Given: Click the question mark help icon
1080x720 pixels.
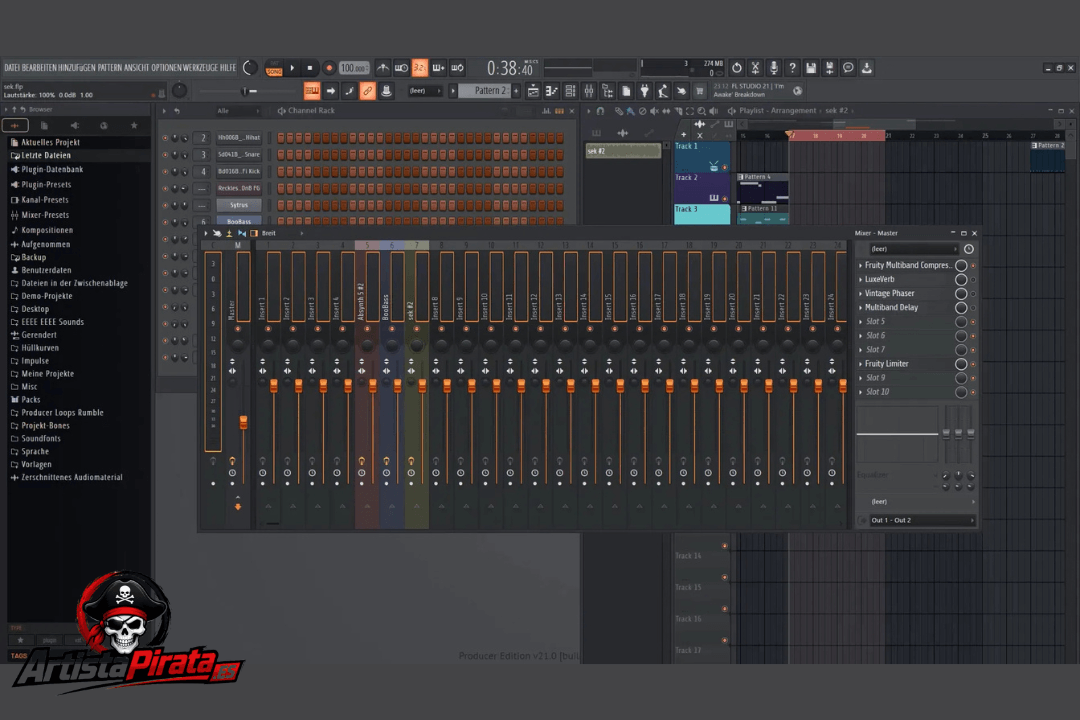Looking at the screenshot, I should click(792, 68).
